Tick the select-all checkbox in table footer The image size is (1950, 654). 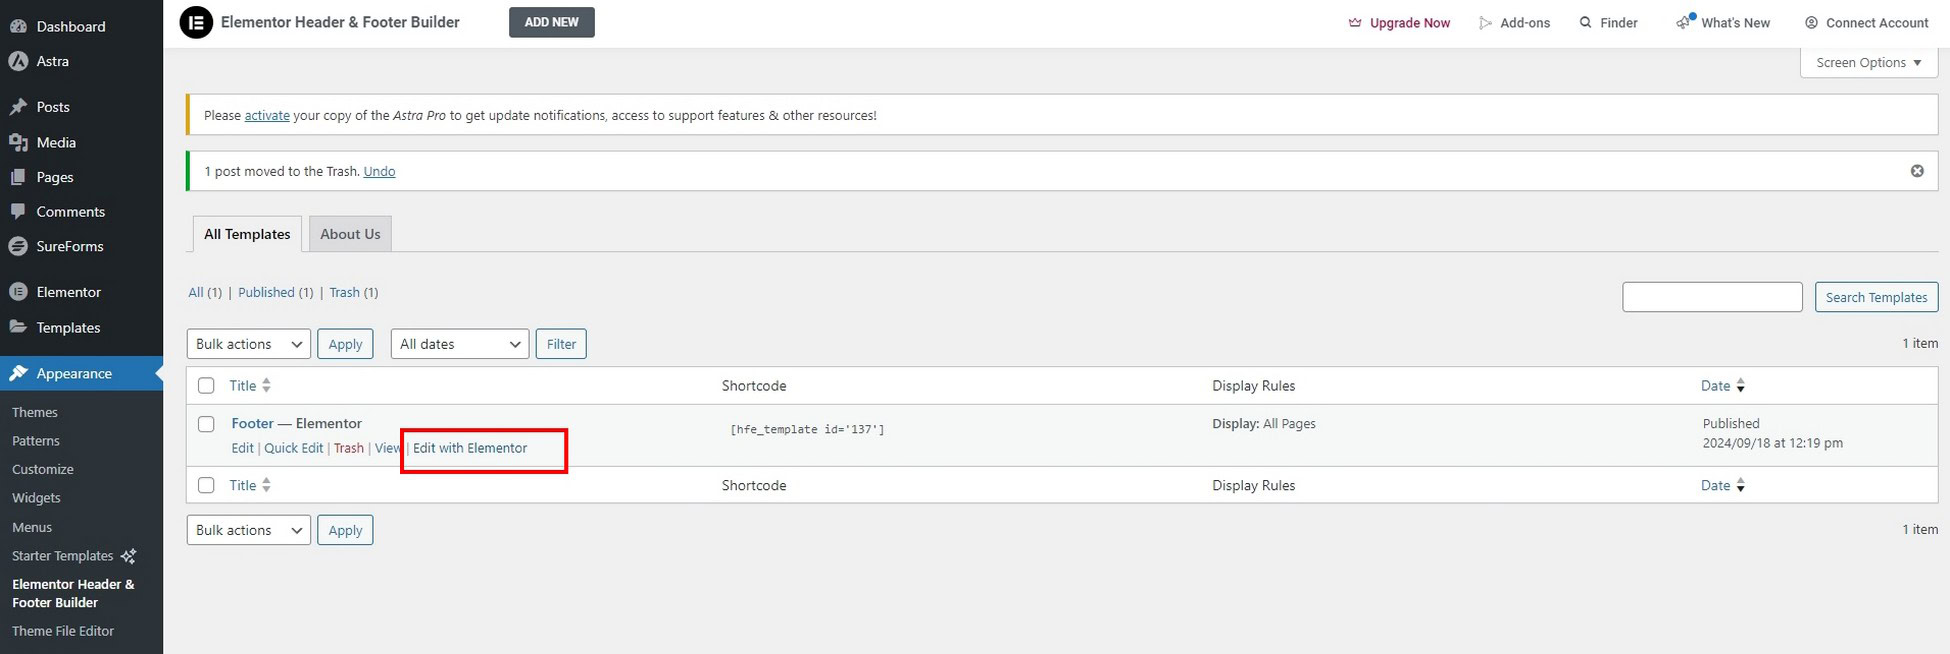[206, 485]
